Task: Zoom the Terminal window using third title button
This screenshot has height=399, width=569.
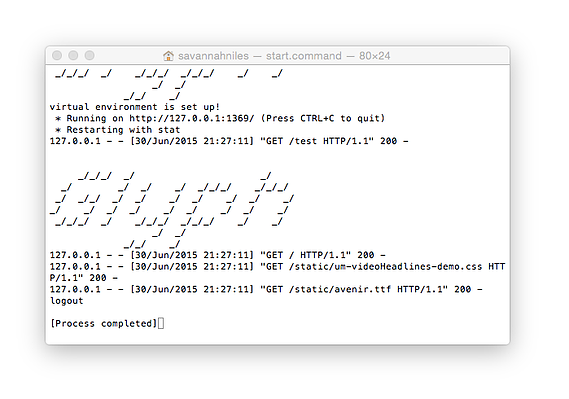Action: tap(90, 55)
